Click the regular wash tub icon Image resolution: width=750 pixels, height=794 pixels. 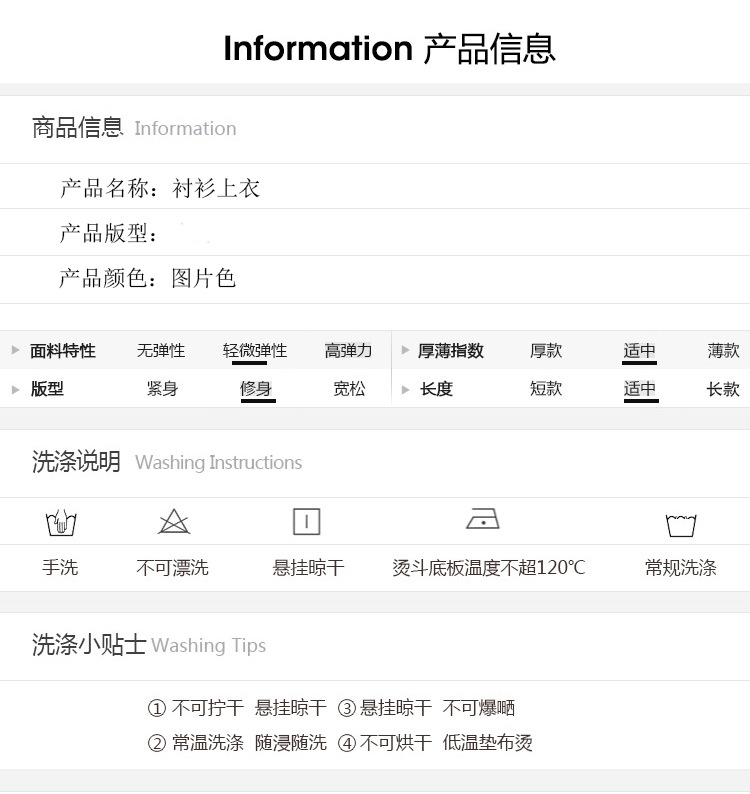[x=681, y=526]
